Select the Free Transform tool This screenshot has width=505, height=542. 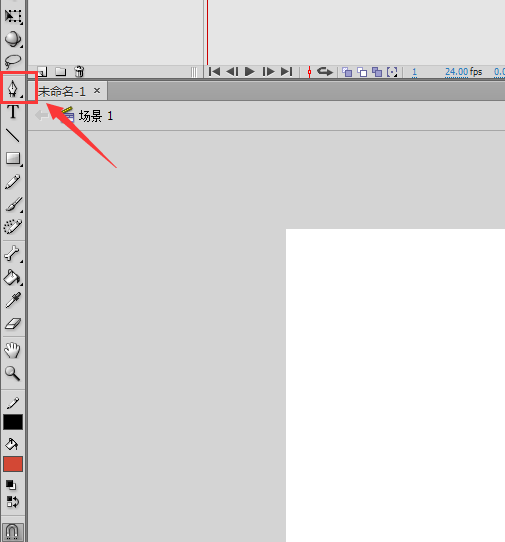click(x=13, y=16)
